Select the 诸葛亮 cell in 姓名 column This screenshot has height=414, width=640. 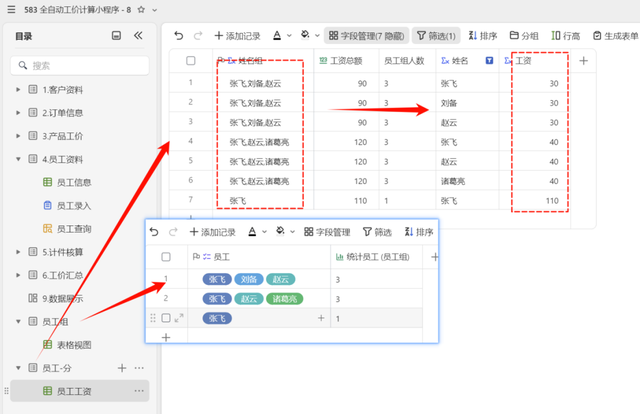click(x=467, y=181)
